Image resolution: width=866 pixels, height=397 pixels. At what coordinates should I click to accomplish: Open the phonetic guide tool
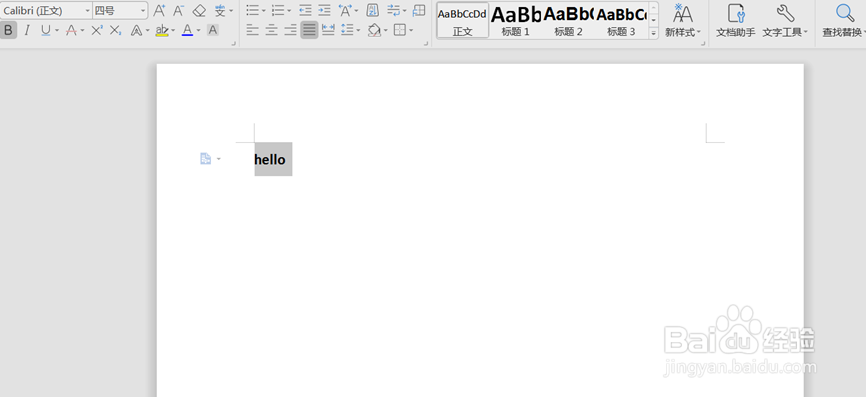tap(220, 10)
